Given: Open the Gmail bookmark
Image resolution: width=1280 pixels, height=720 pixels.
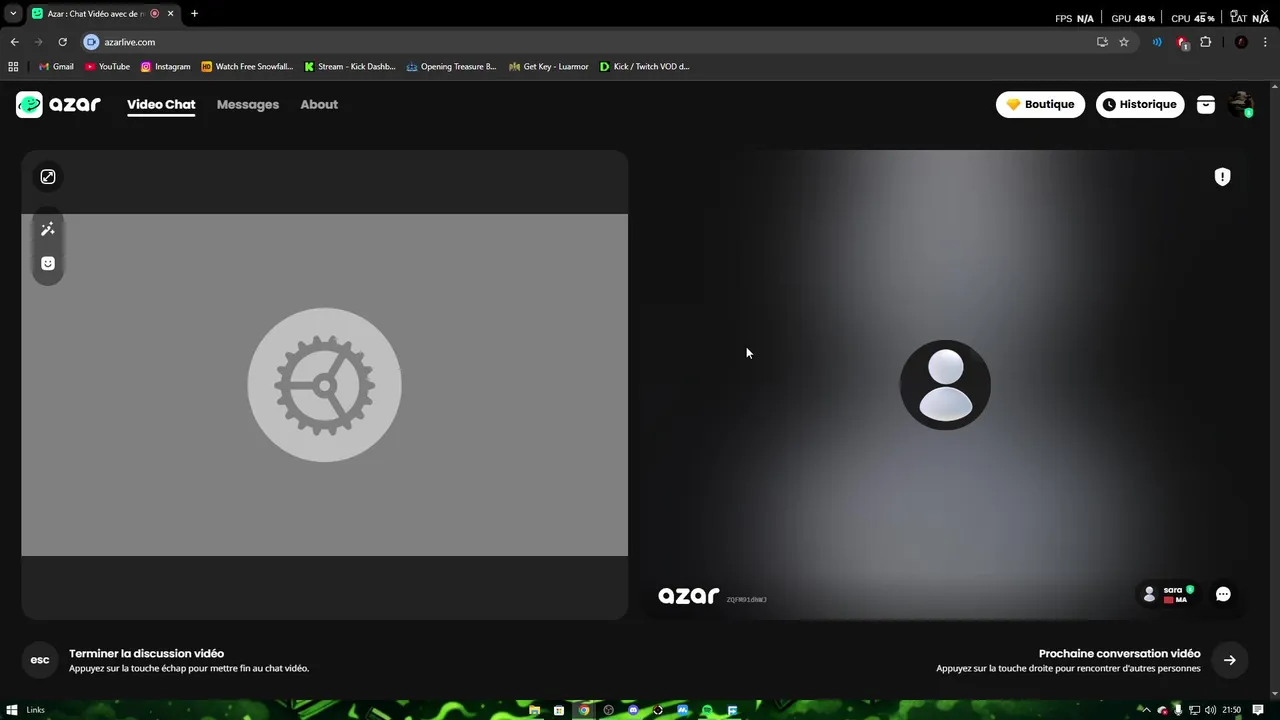Looking at the screenshot, I should (56, 67).
